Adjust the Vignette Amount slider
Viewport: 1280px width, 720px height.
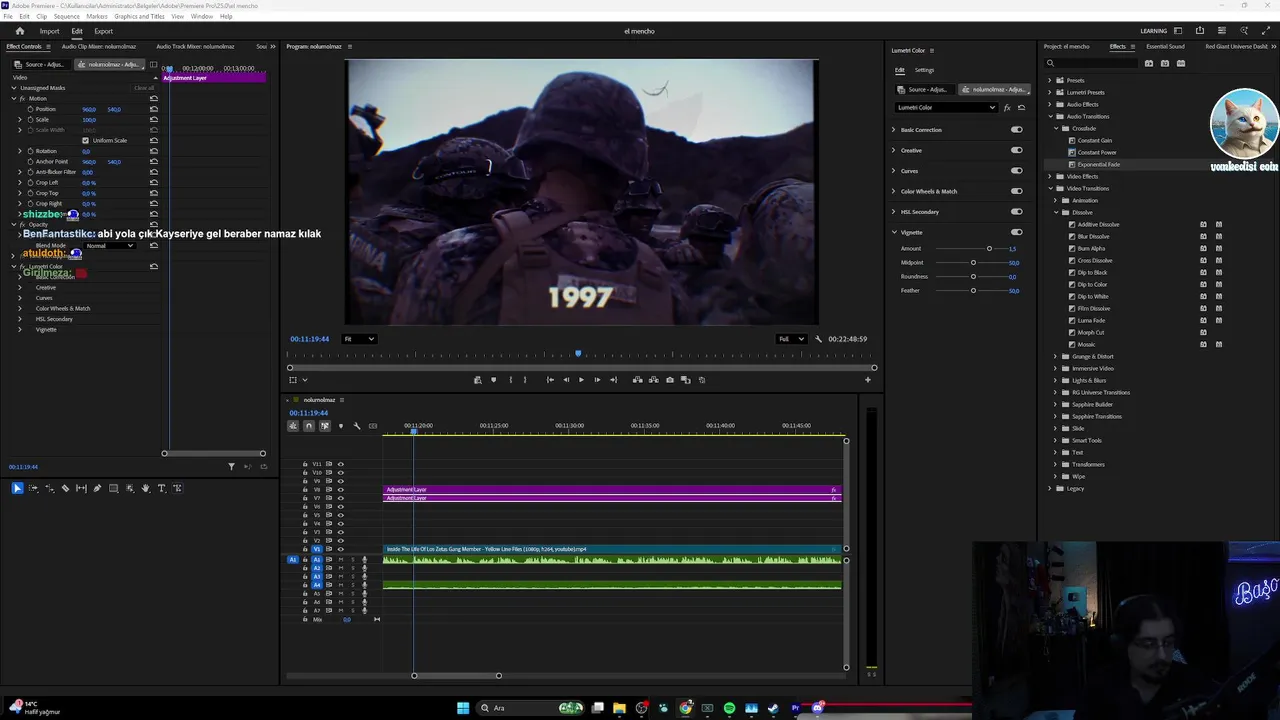click(989, 248)
